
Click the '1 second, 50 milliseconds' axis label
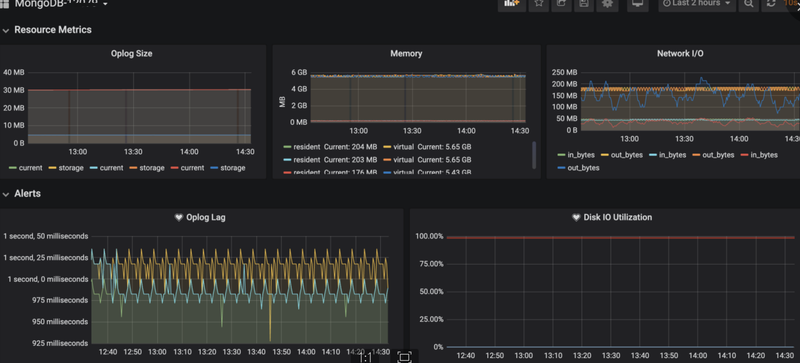click(x=46, y=236)
